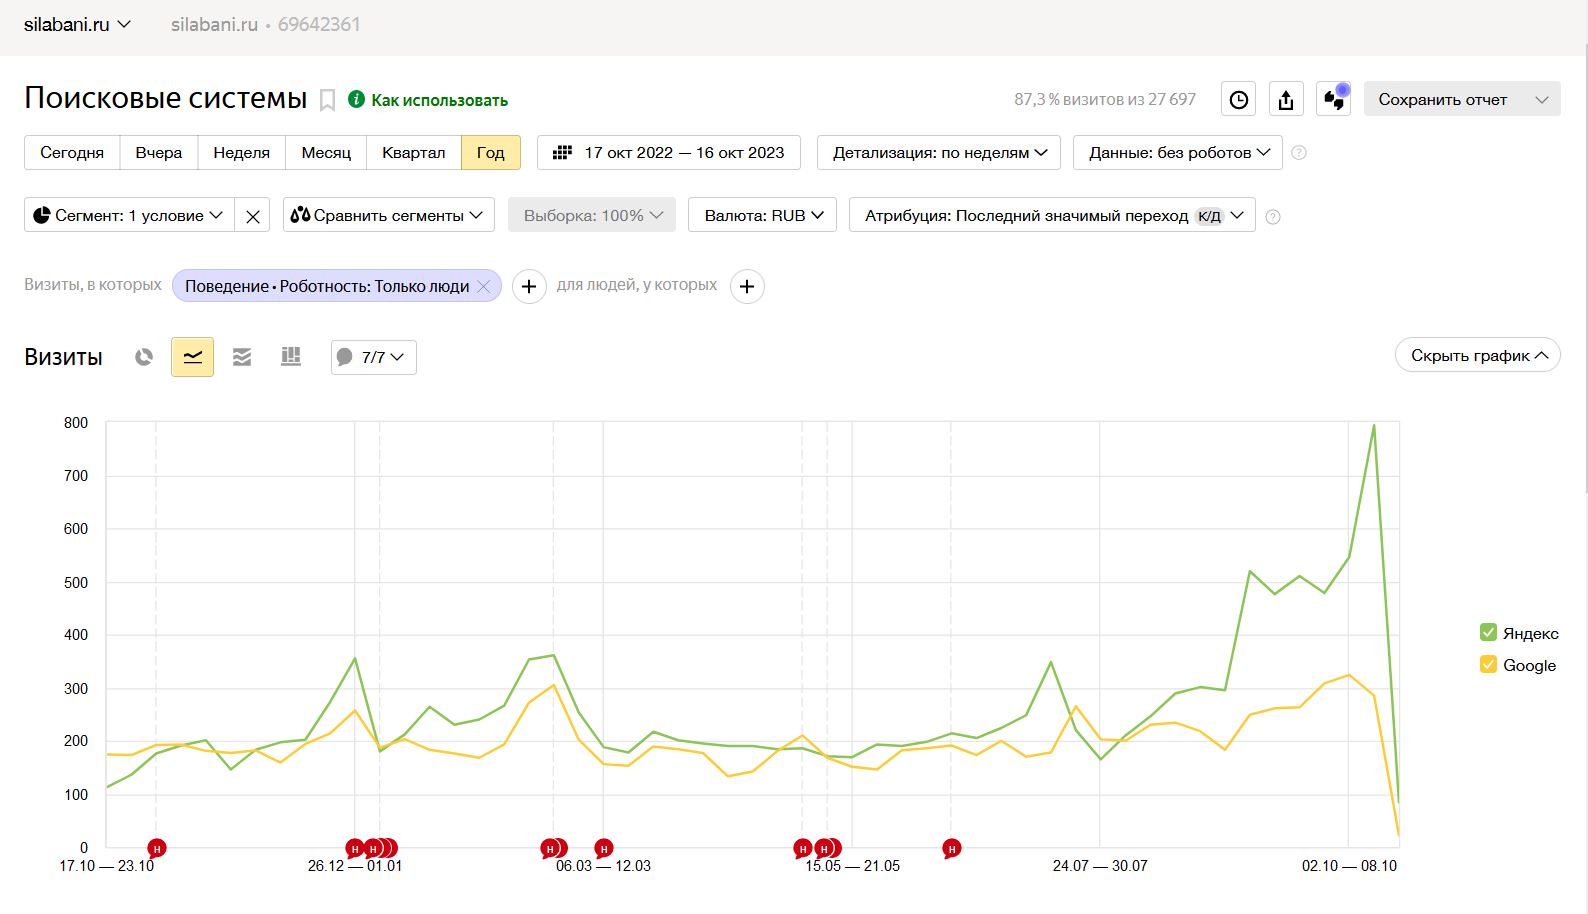Open the silabani.ru site selector
Screen dimensions: 1588x914
[77, 24]
